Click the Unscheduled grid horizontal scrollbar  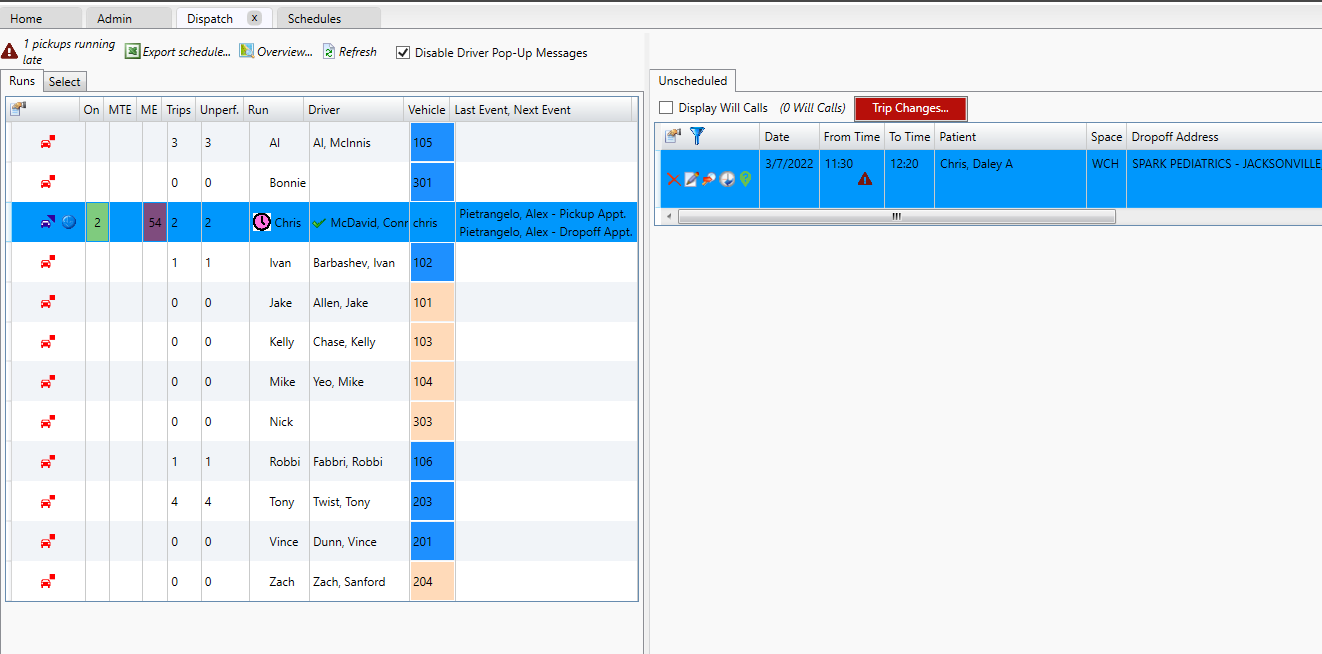pyautogui.click(x=896, y=216)
